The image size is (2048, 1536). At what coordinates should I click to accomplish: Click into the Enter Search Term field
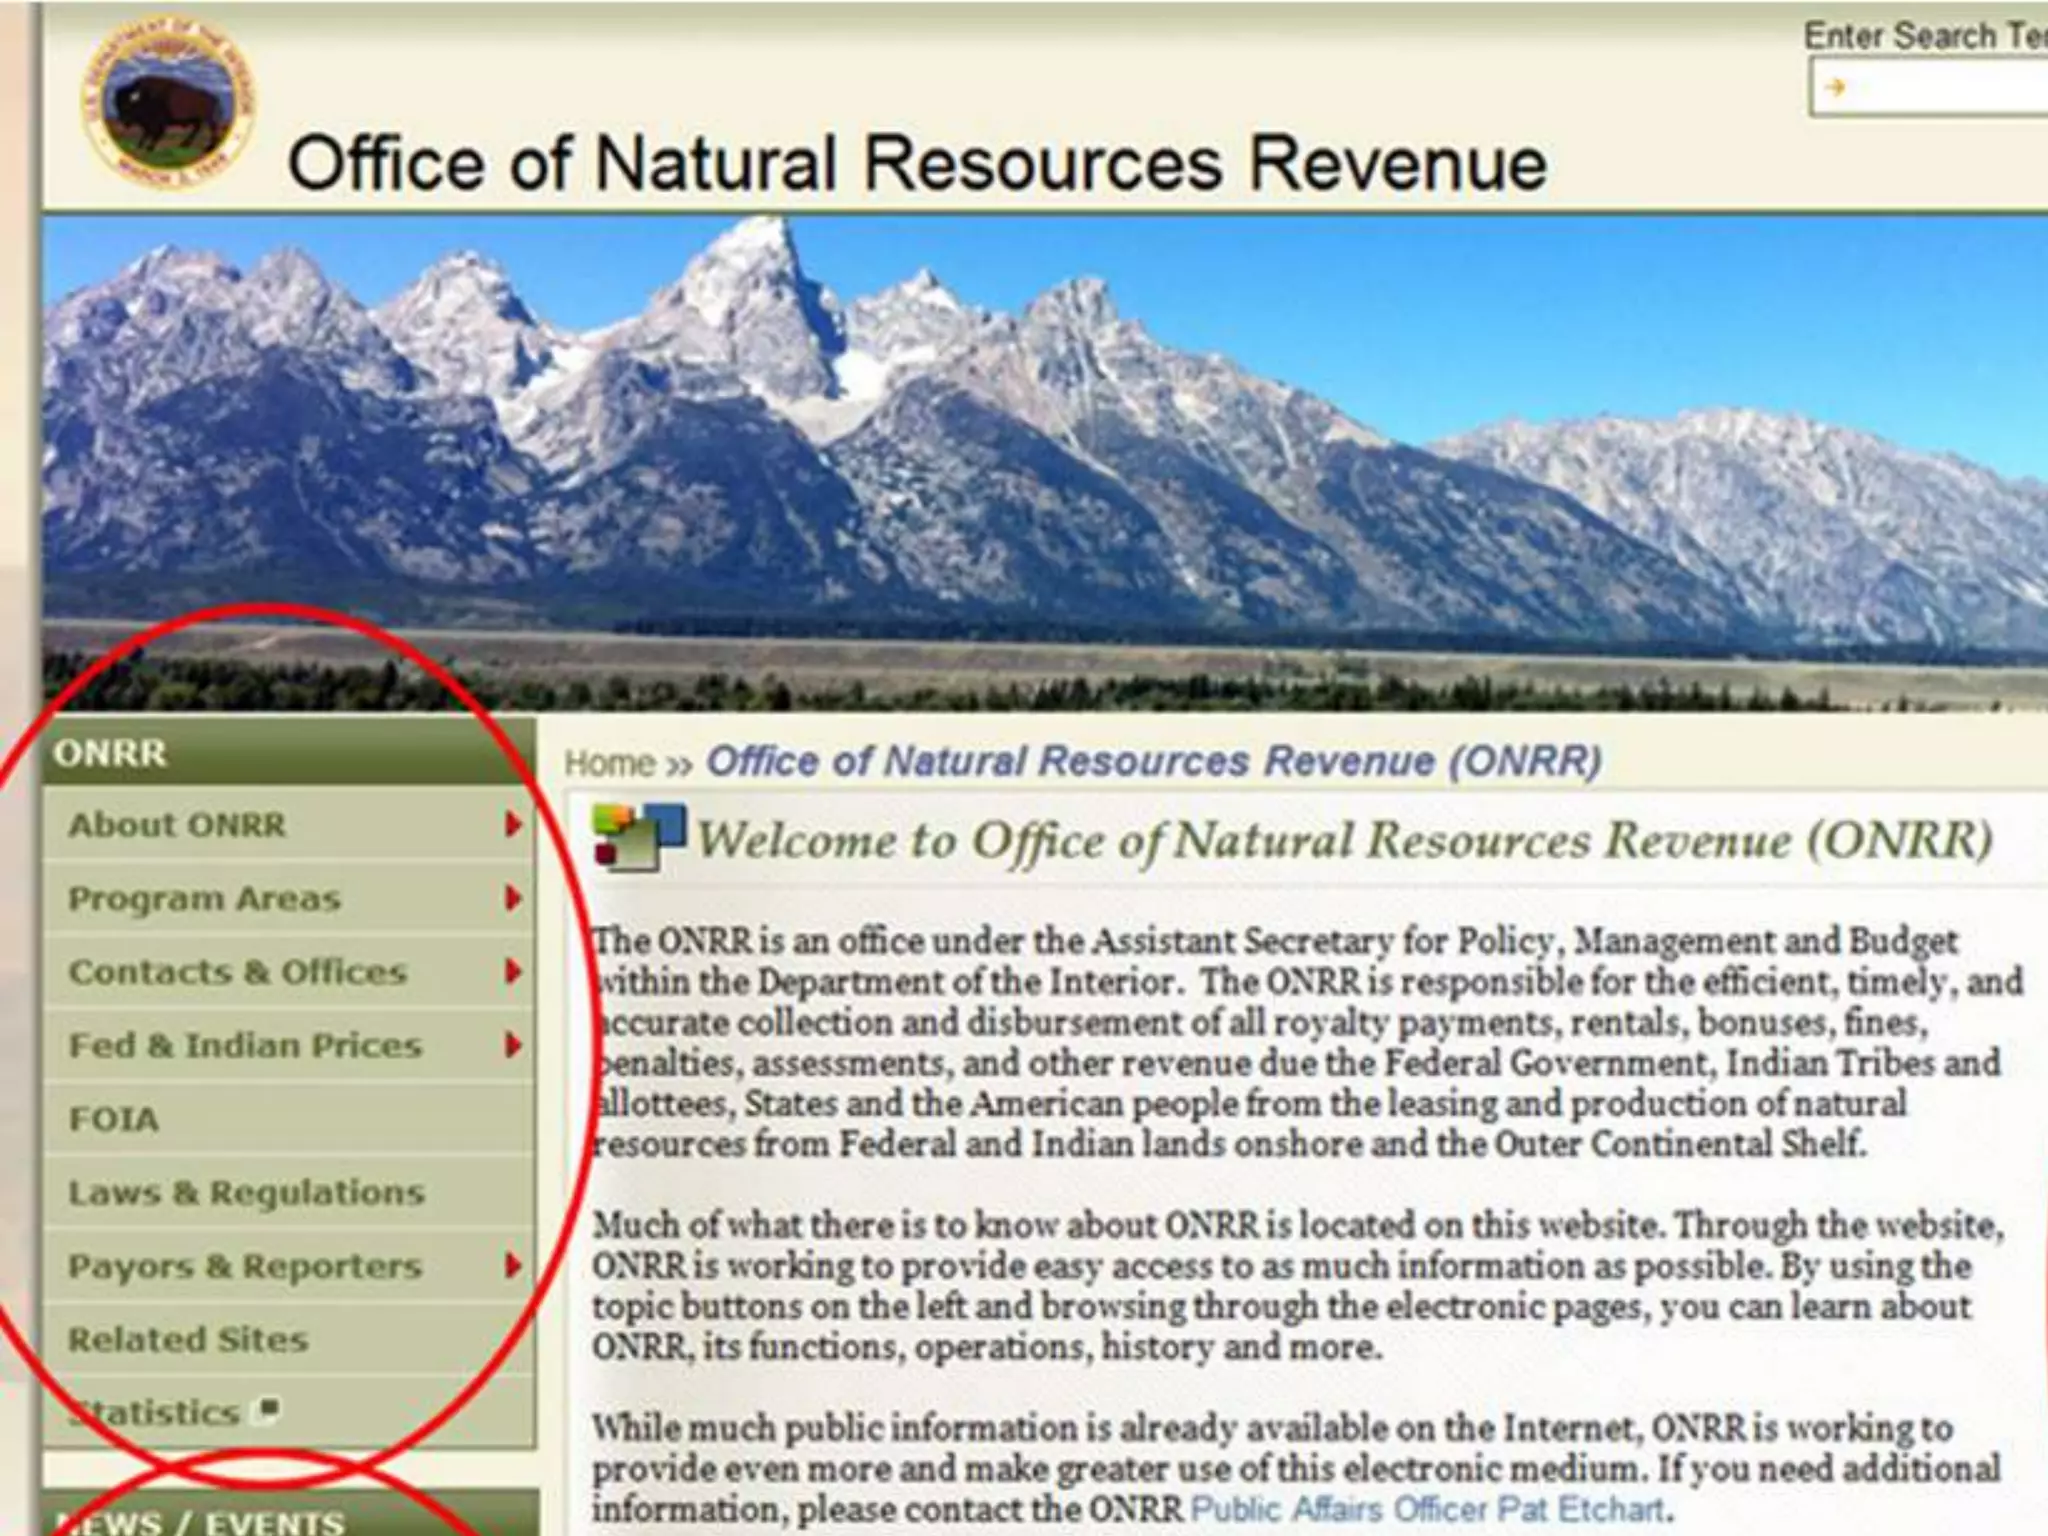(1940, 88)
